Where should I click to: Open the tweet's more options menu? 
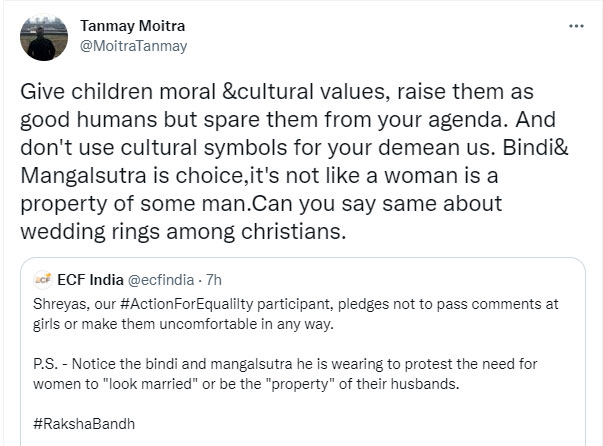(x=577, y=27)
